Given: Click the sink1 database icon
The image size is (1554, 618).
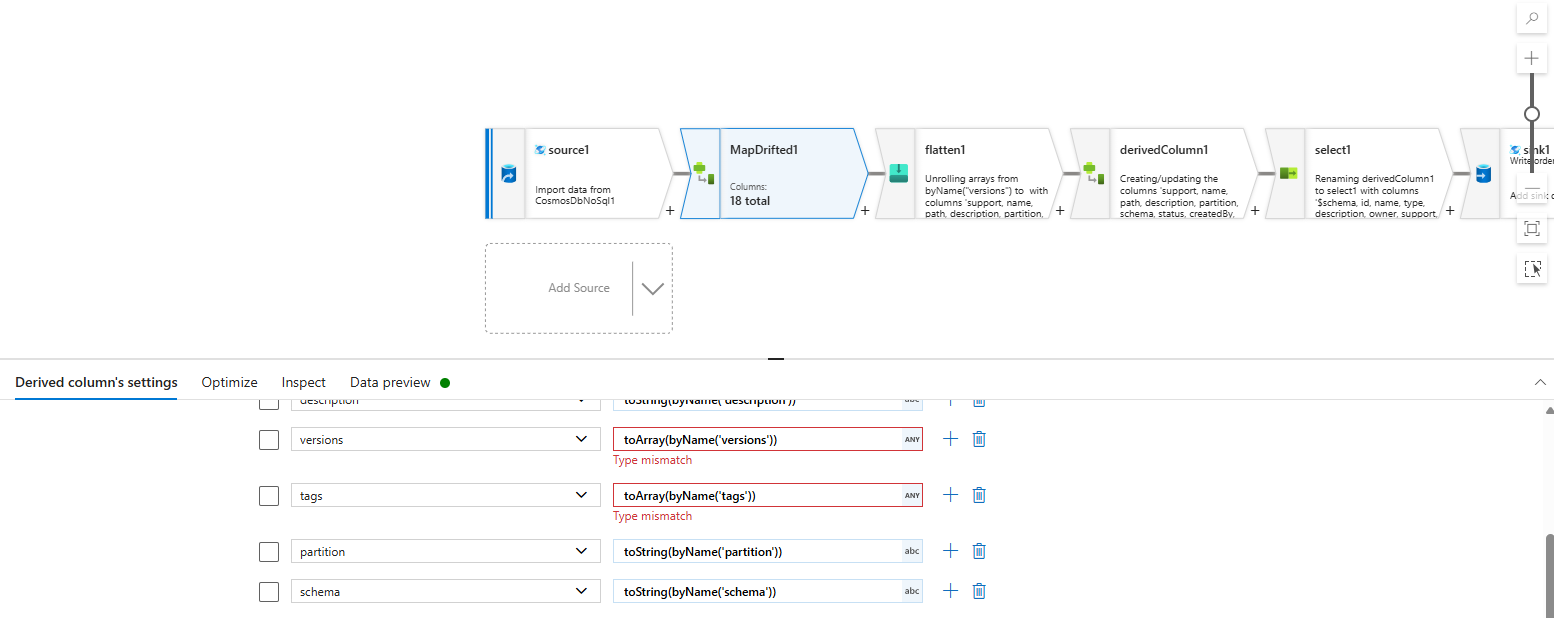Looking at the screenshot, I should click(1482, 174).
